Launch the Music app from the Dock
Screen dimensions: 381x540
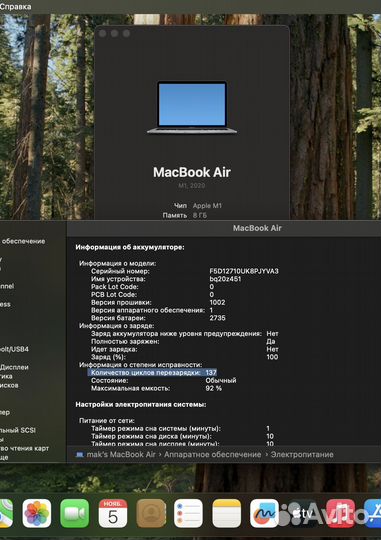point(340,513)
